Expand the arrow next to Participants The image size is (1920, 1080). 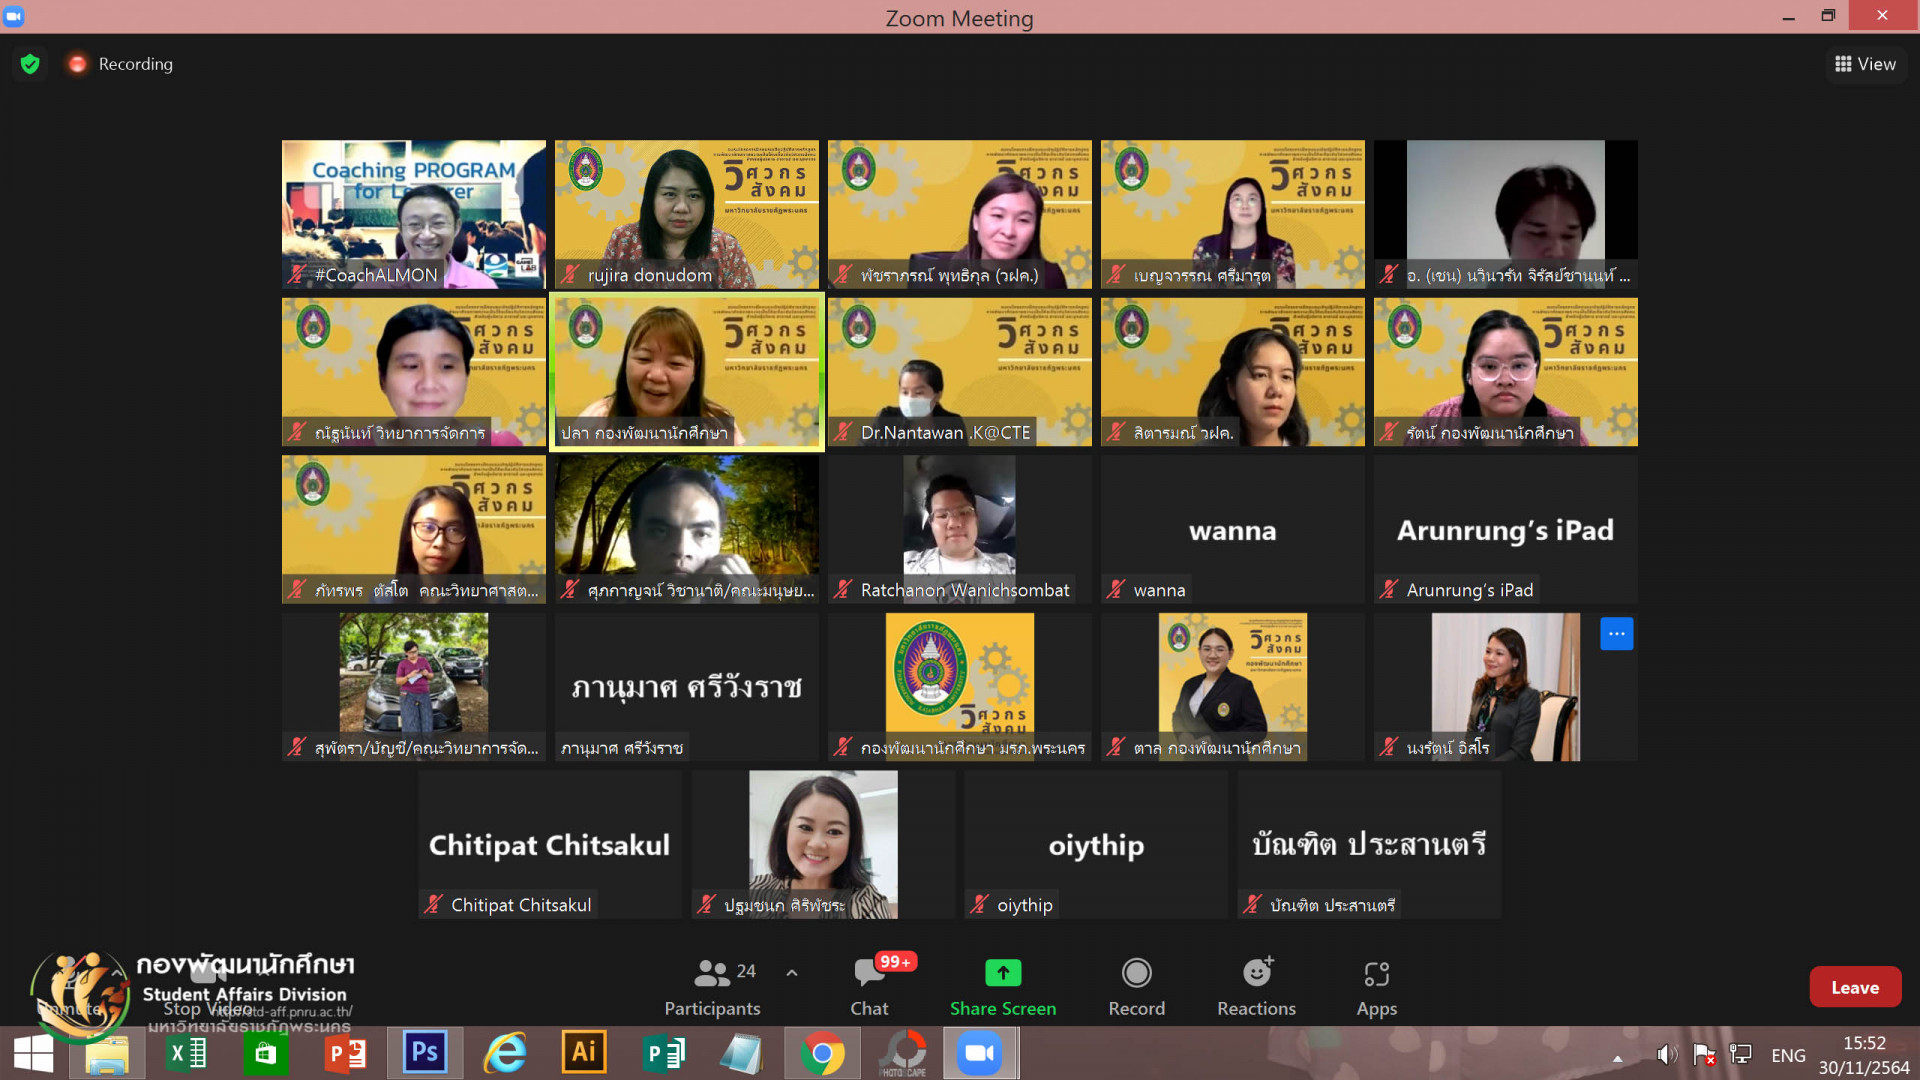click(792, 972)
